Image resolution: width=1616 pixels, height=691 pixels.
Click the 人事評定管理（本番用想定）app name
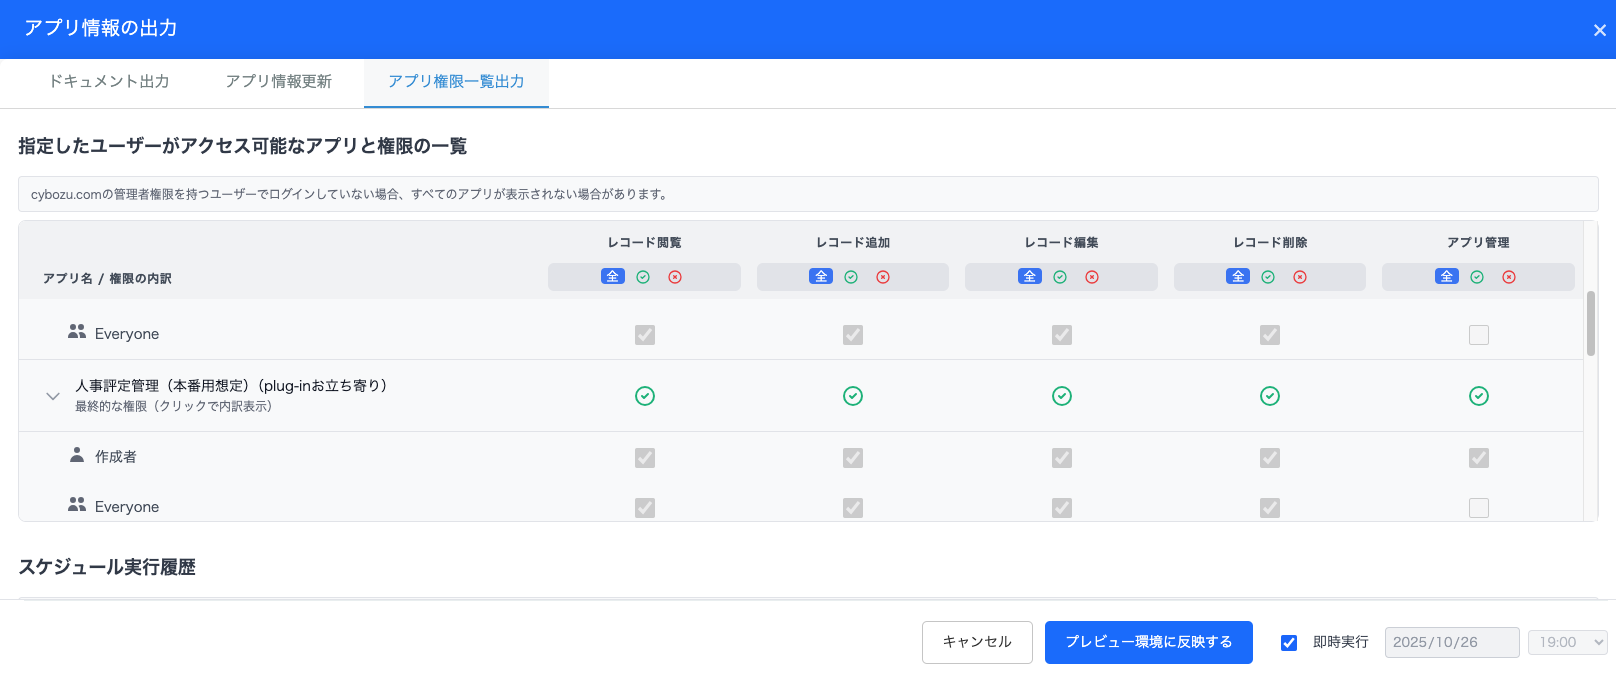(x=231, y=386)
